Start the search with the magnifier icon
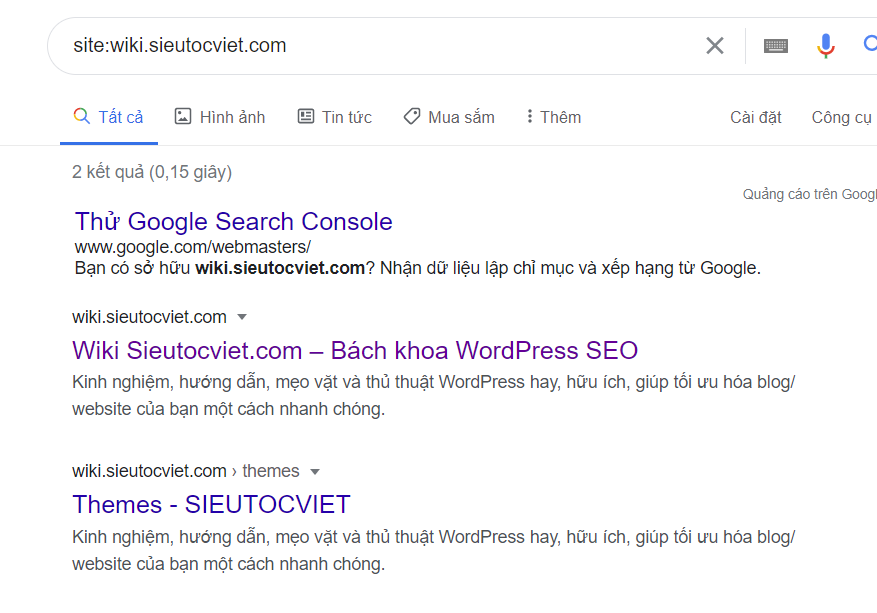The image size is (877, 613). point(869,44)
